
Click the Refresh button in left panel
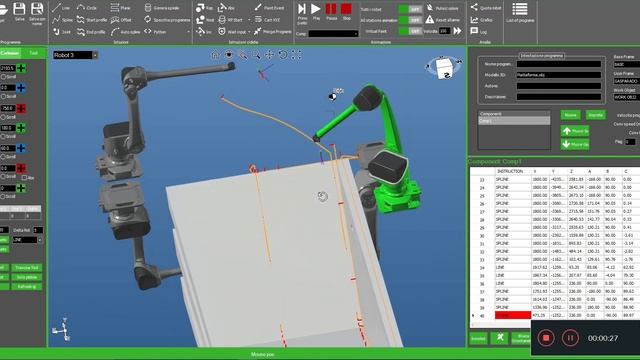(27, 287)
